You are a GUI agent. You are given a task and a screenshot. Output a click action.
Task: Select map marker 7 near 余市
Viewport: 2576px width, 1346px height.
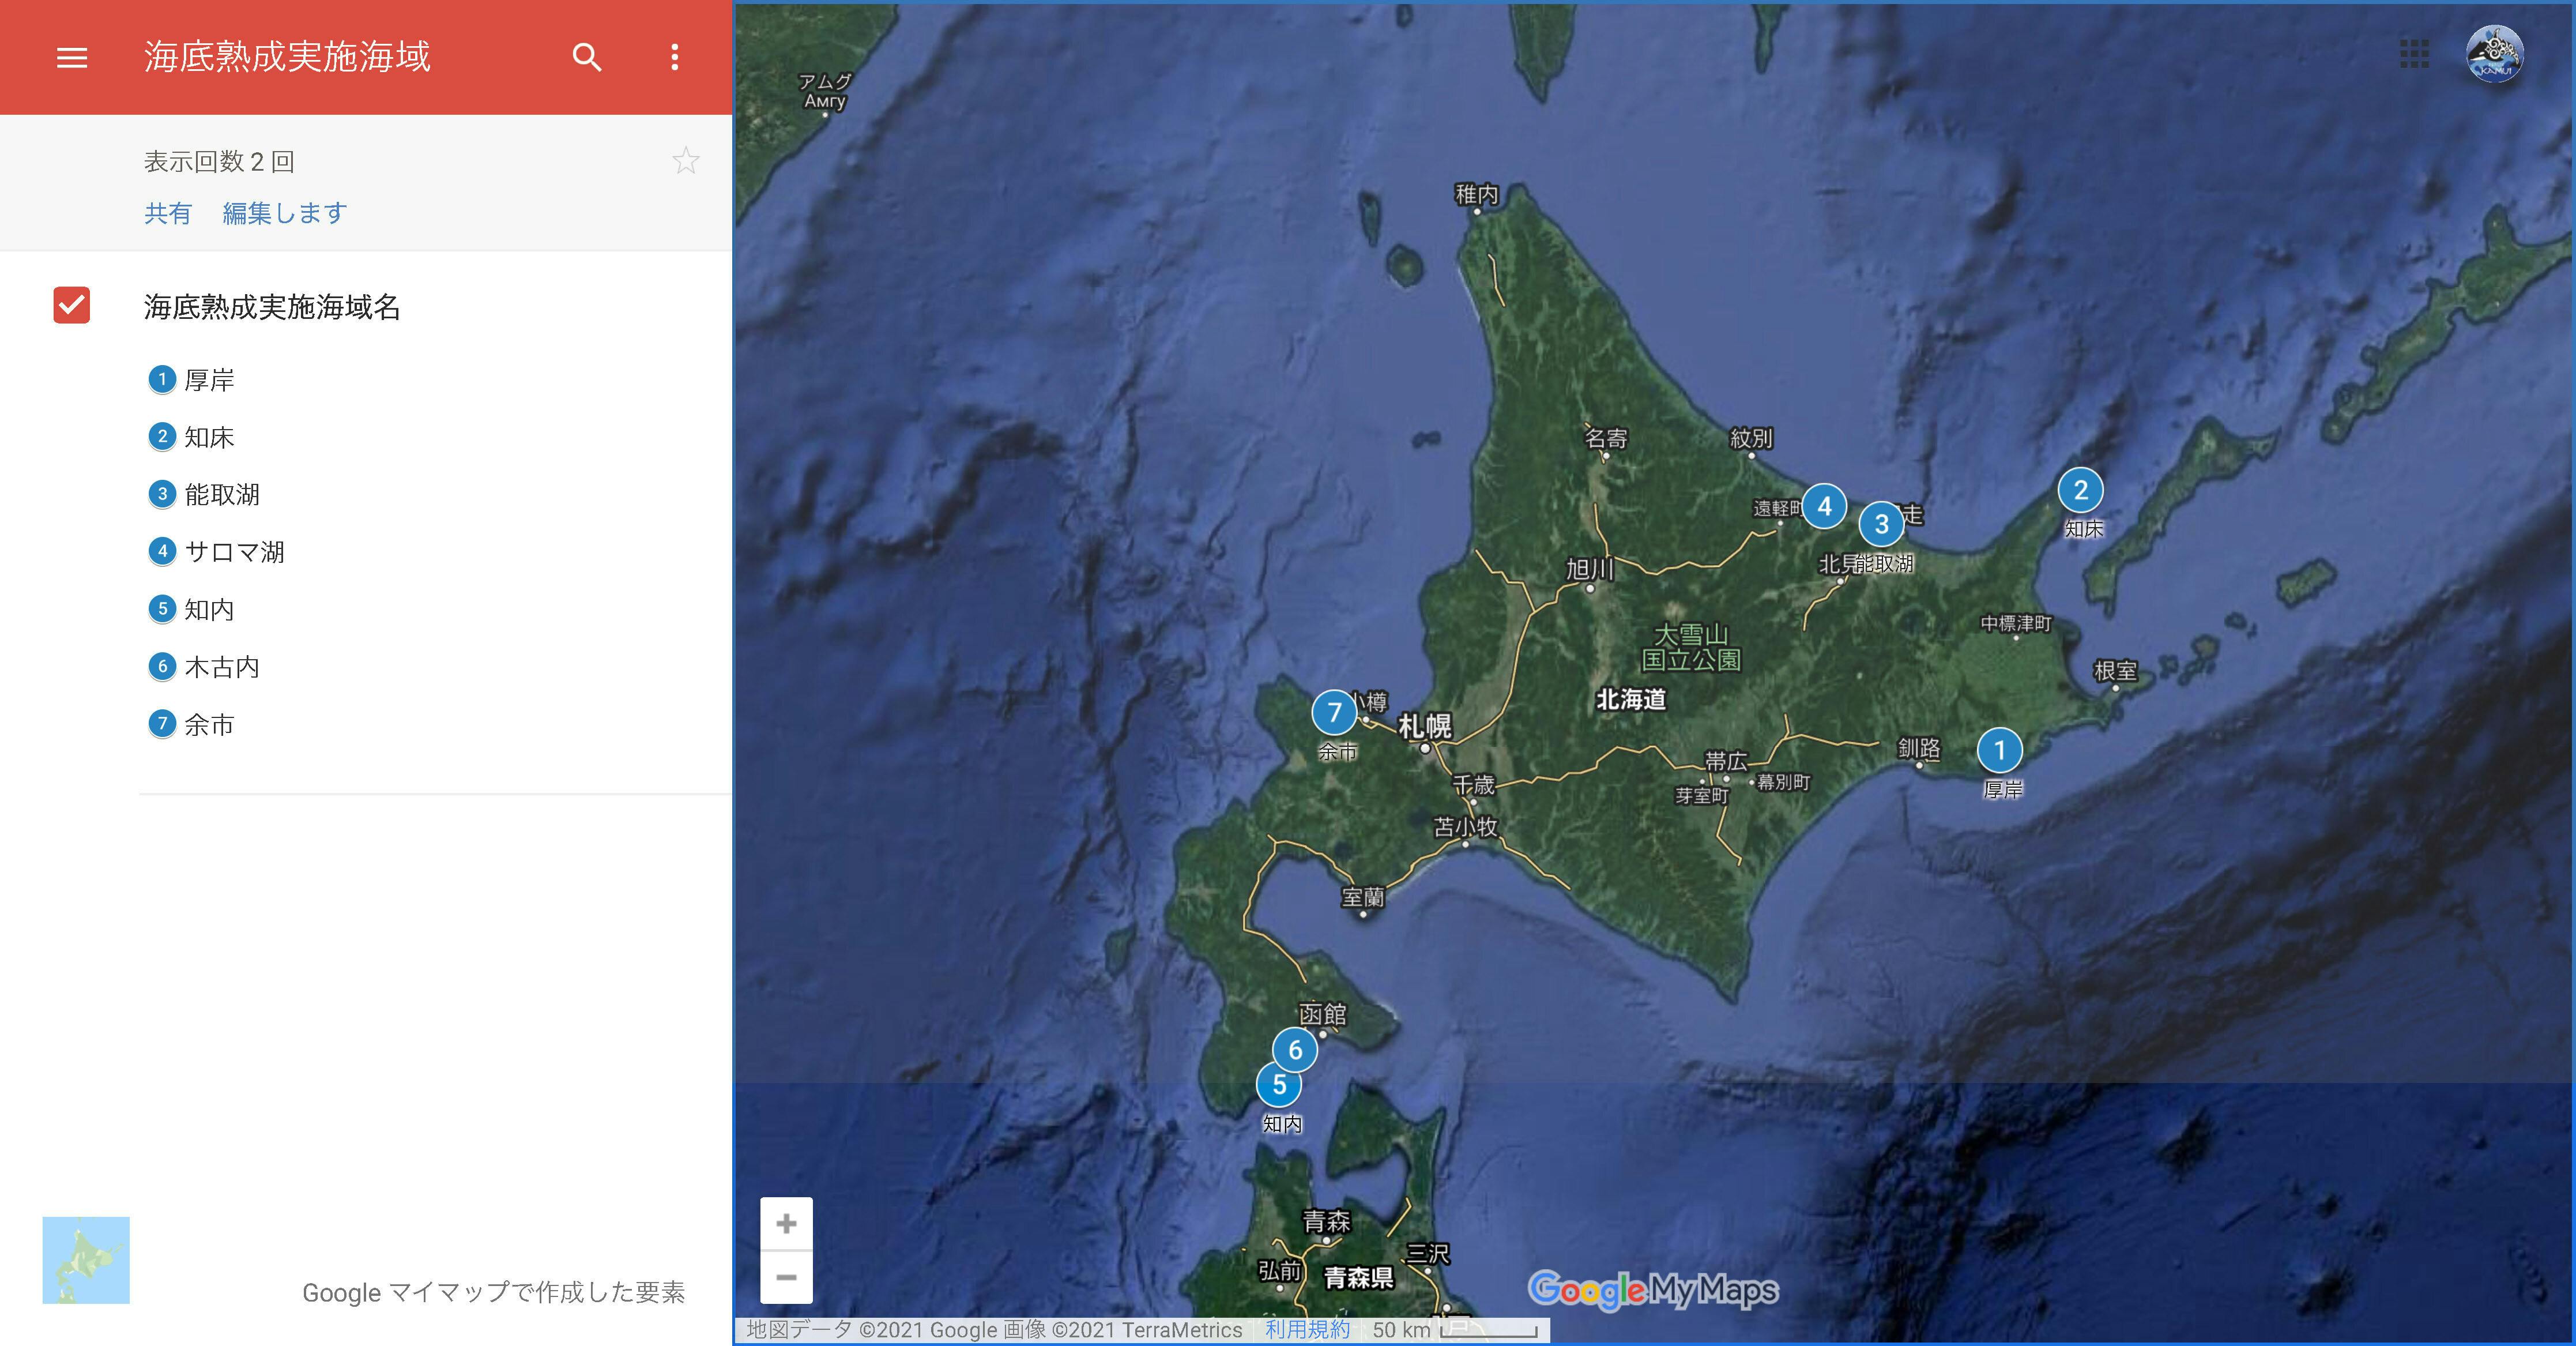click(1334, 712)
